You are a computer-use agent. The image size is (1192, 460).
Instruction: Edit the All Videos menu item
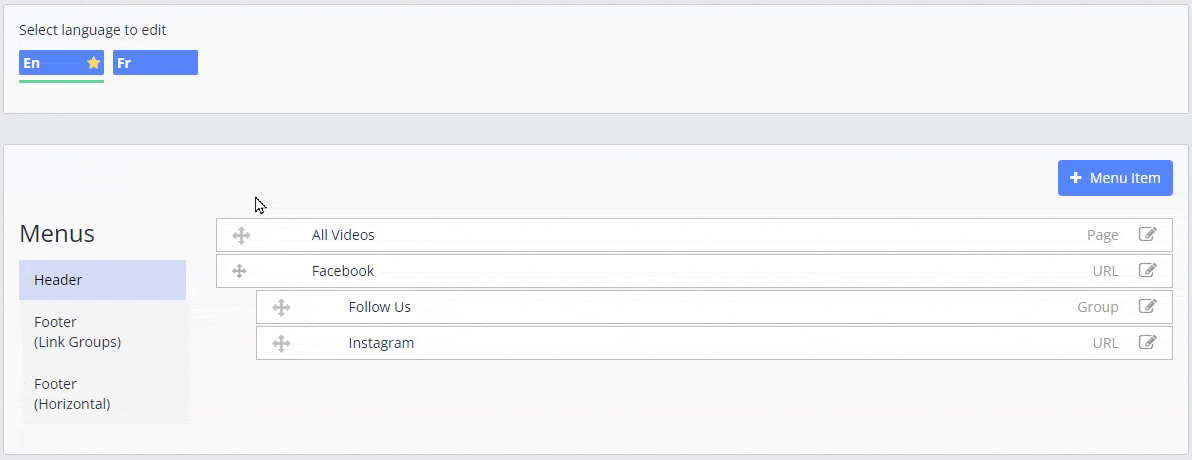[x=1148, y=235]
